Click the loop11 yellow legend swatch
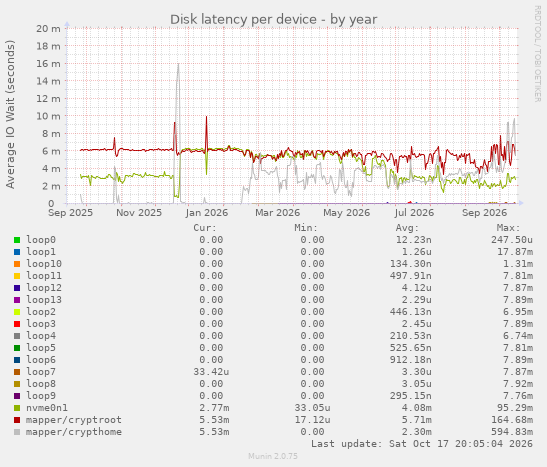547x467 pixels. point(17,276)
